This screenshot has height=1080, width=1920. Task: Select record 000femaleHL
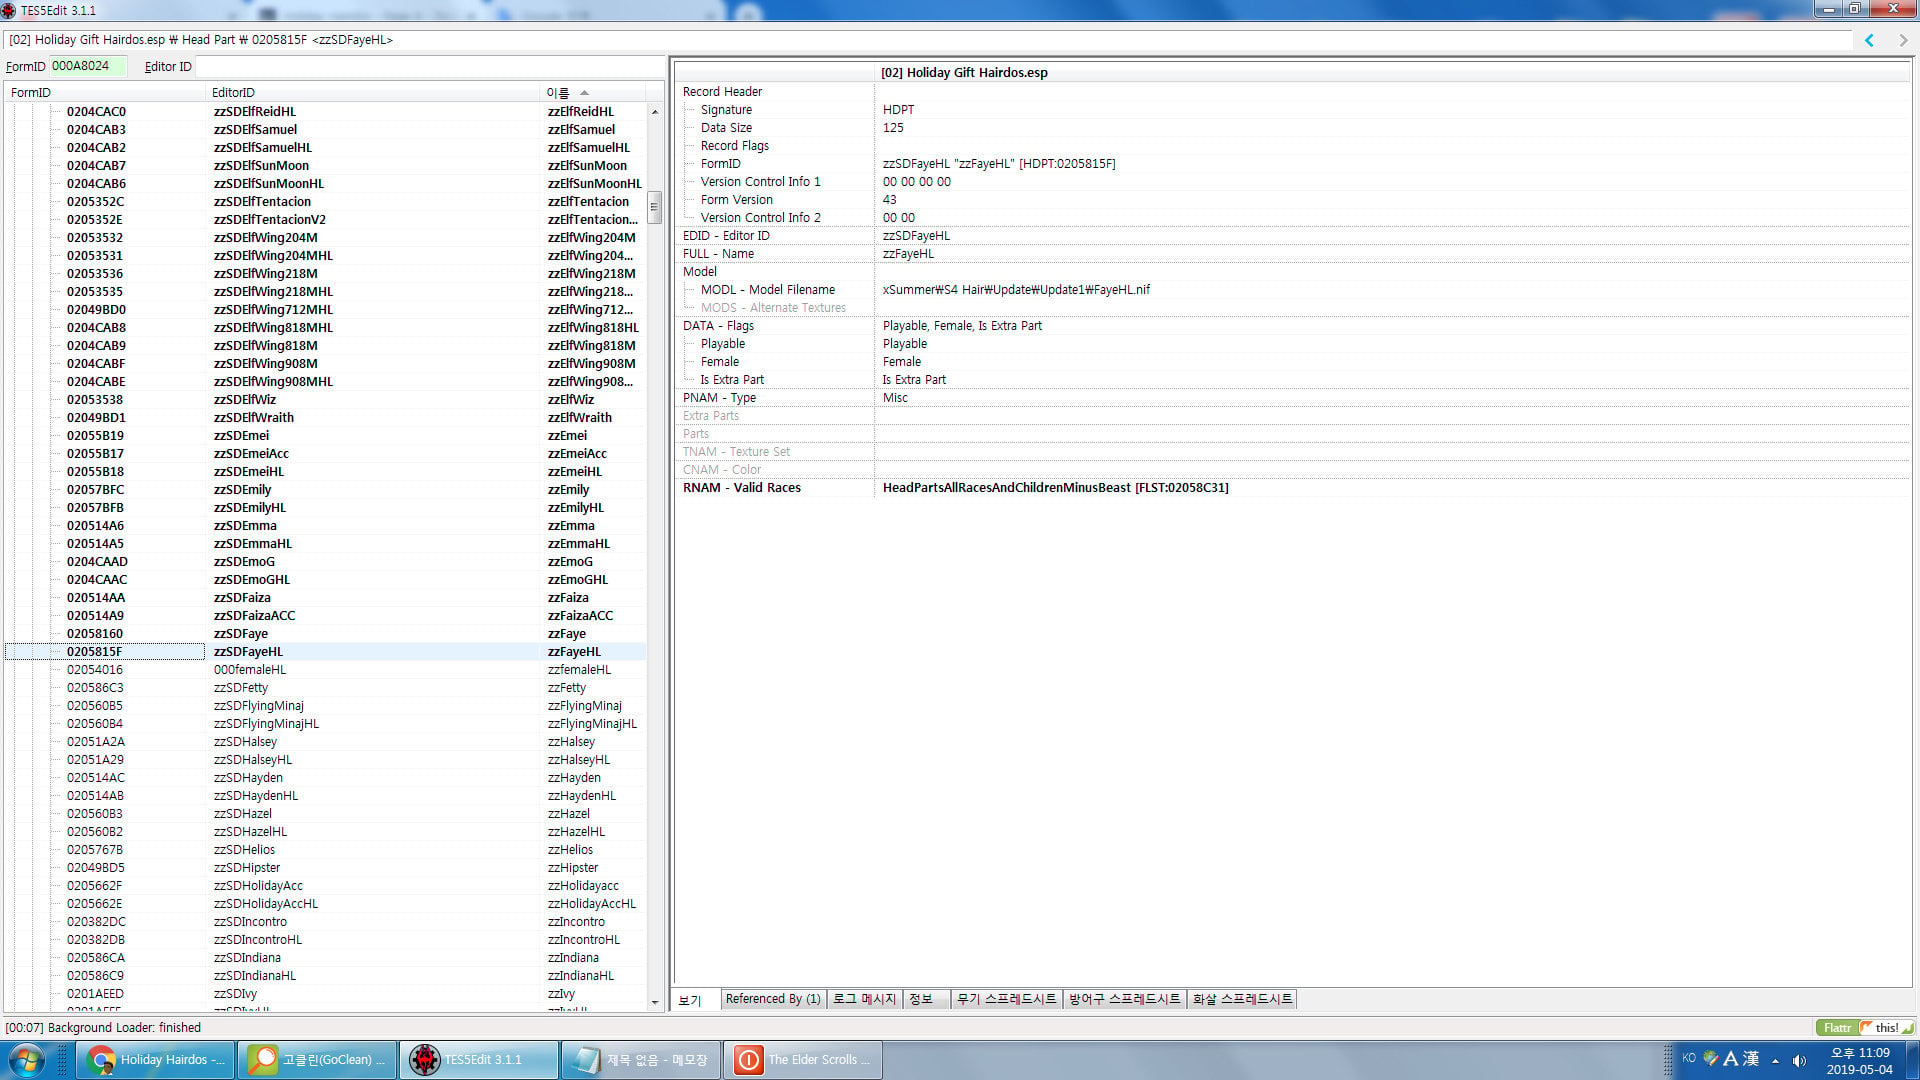(x=325, y=669)
